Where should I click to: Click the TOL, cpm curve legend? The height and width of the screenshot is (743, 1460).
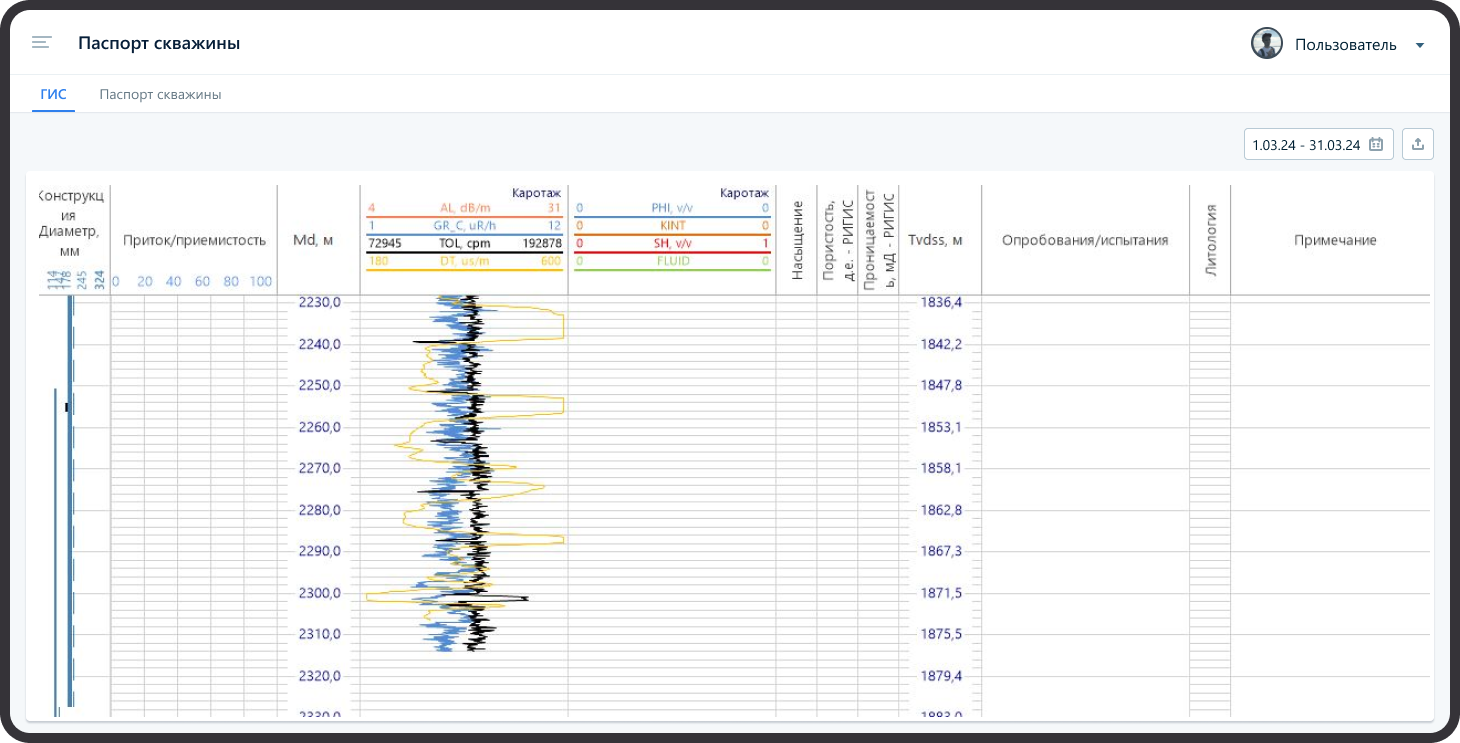(x=465, y=243)
